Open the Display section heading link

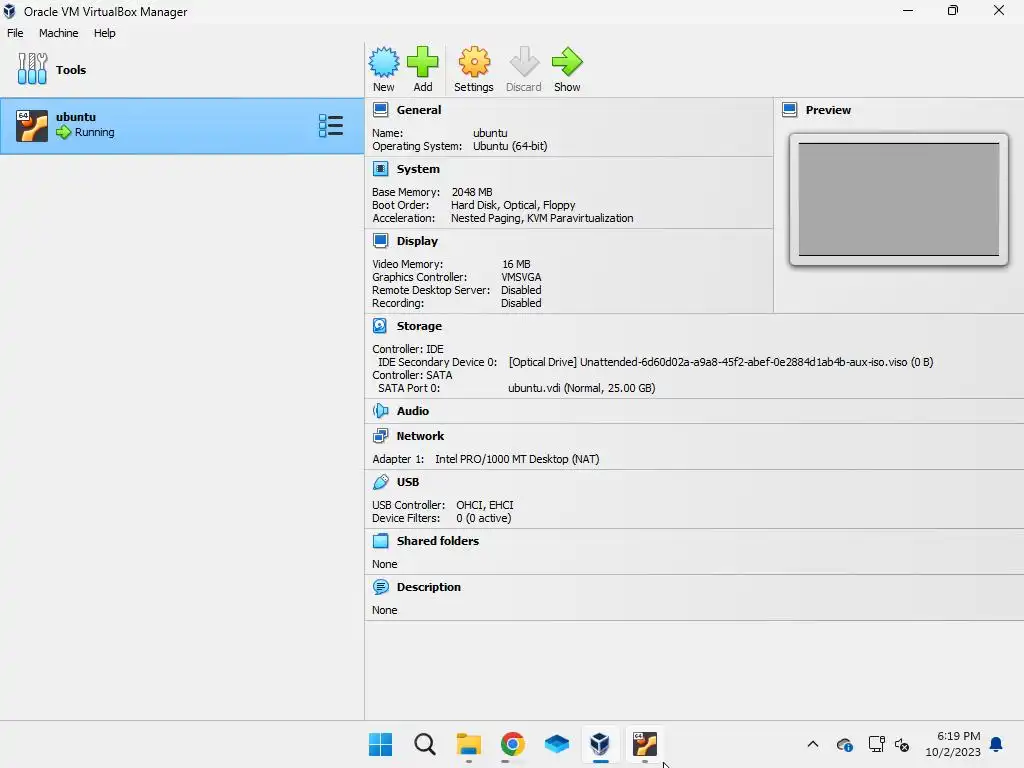417,240
